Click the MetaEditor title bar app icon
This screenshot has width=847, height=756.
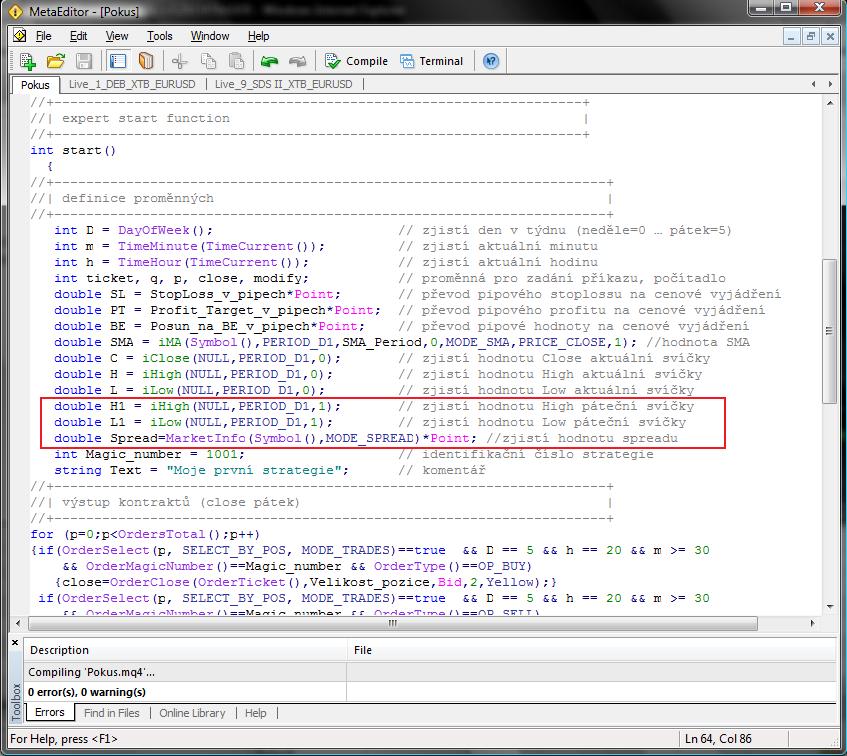[15, 11]
